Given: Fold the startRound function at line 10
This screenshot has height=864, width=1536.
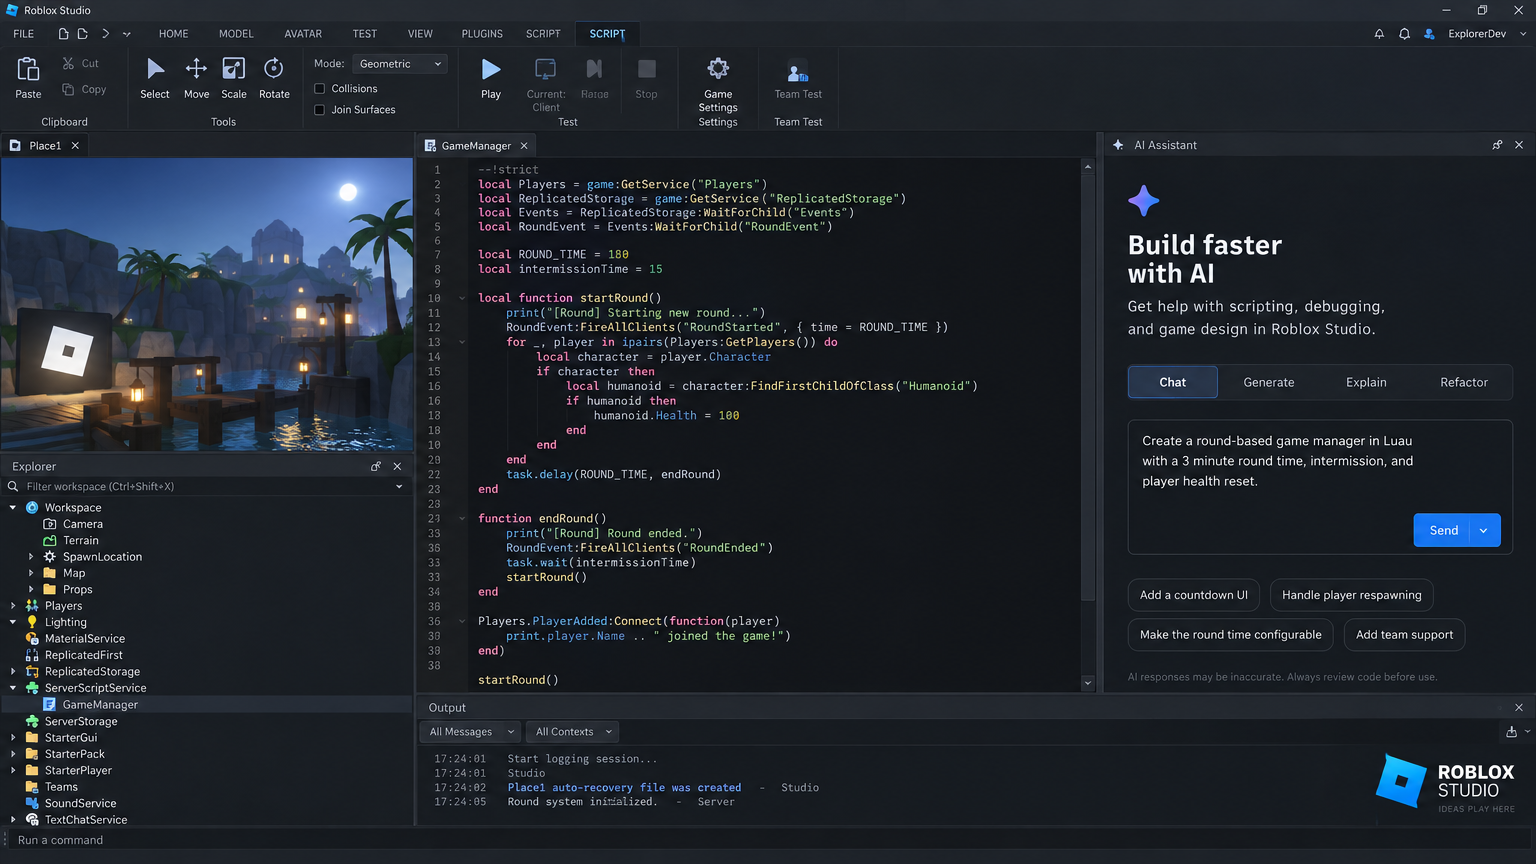Looking at the screenshot, I should tap(462, 298).
